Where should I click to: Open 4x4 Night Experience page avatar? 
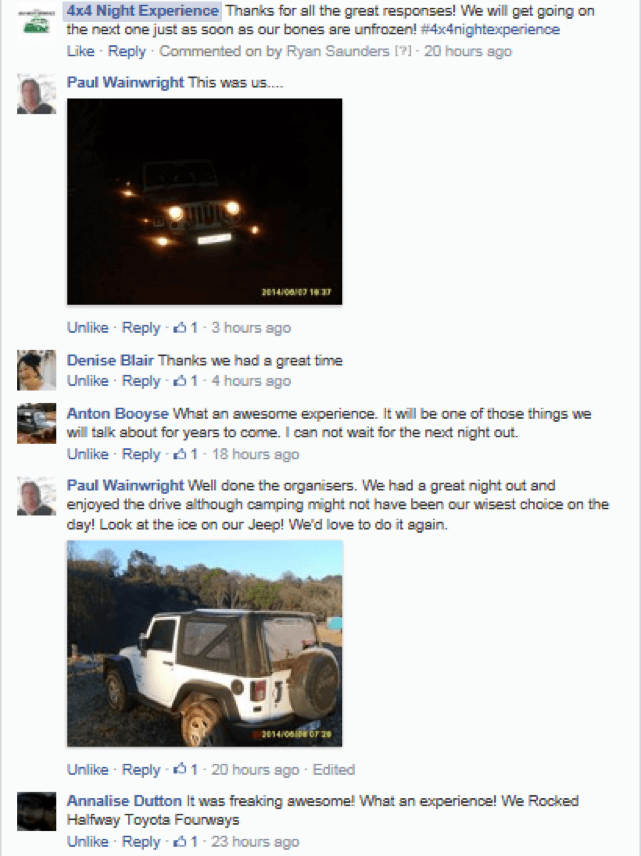(x=37, y=21)
